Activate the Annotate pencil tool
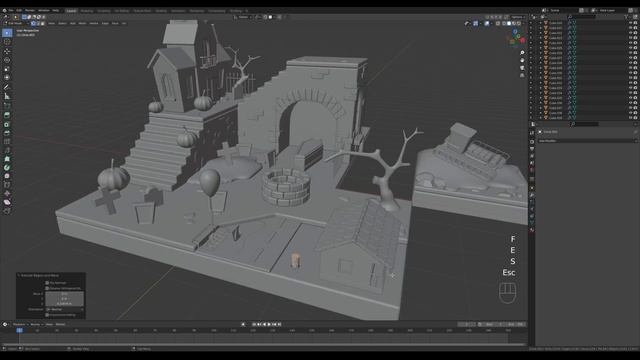The height and width of the screenshot is (360, 640). [7, 87]
